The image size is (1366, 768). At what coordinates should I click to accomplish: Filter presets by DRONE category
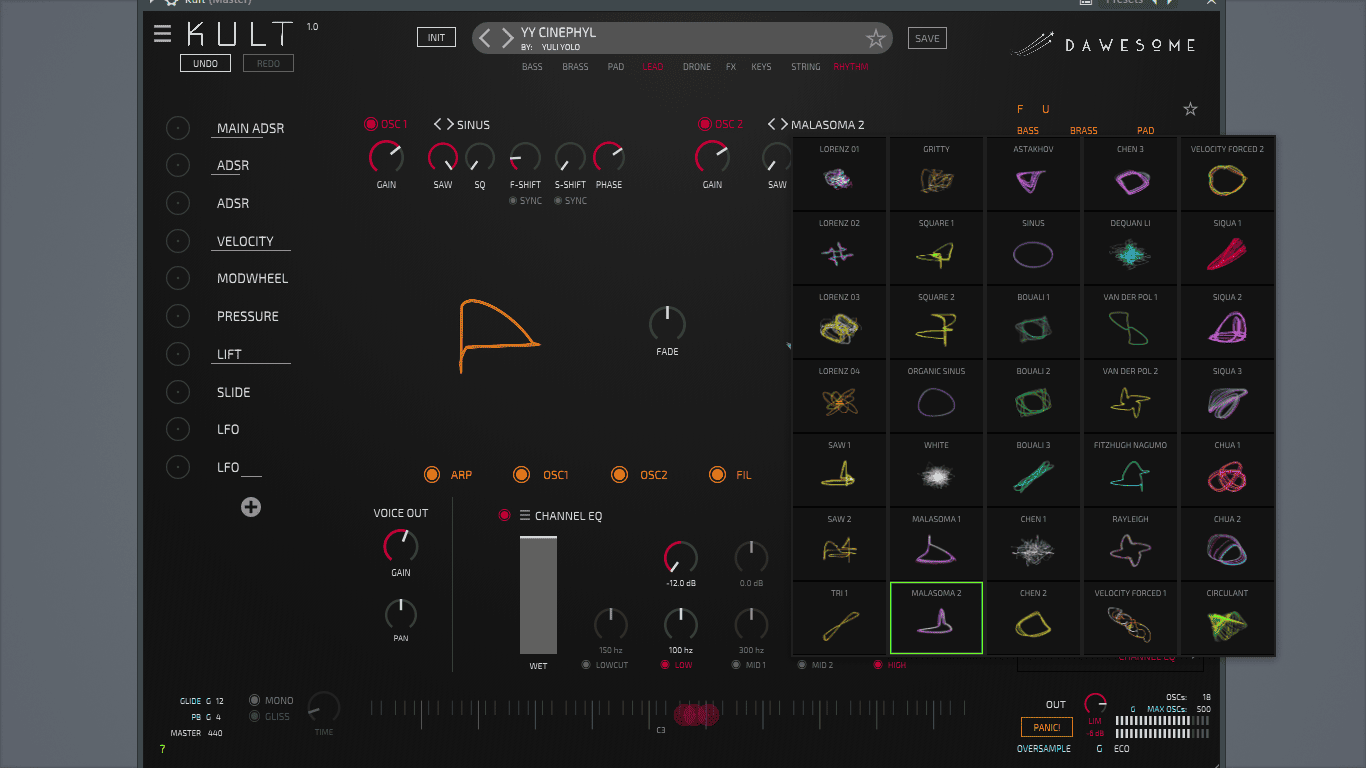[x=697, y=67]
